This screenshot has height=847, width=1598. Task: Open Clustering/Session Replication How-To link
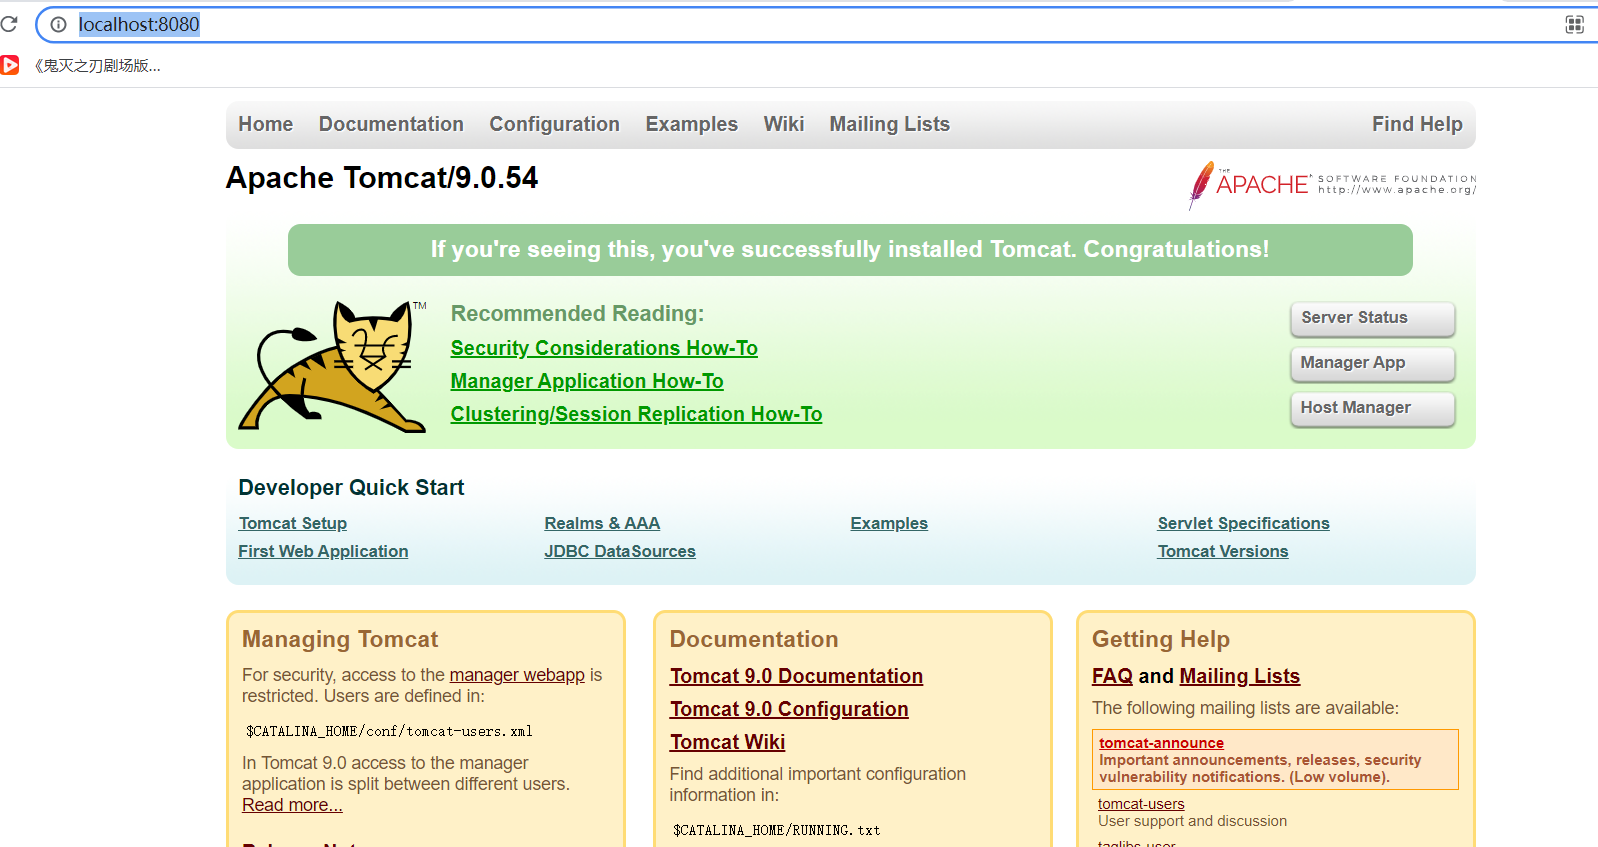pyautogui.click(x=636, y=414)
